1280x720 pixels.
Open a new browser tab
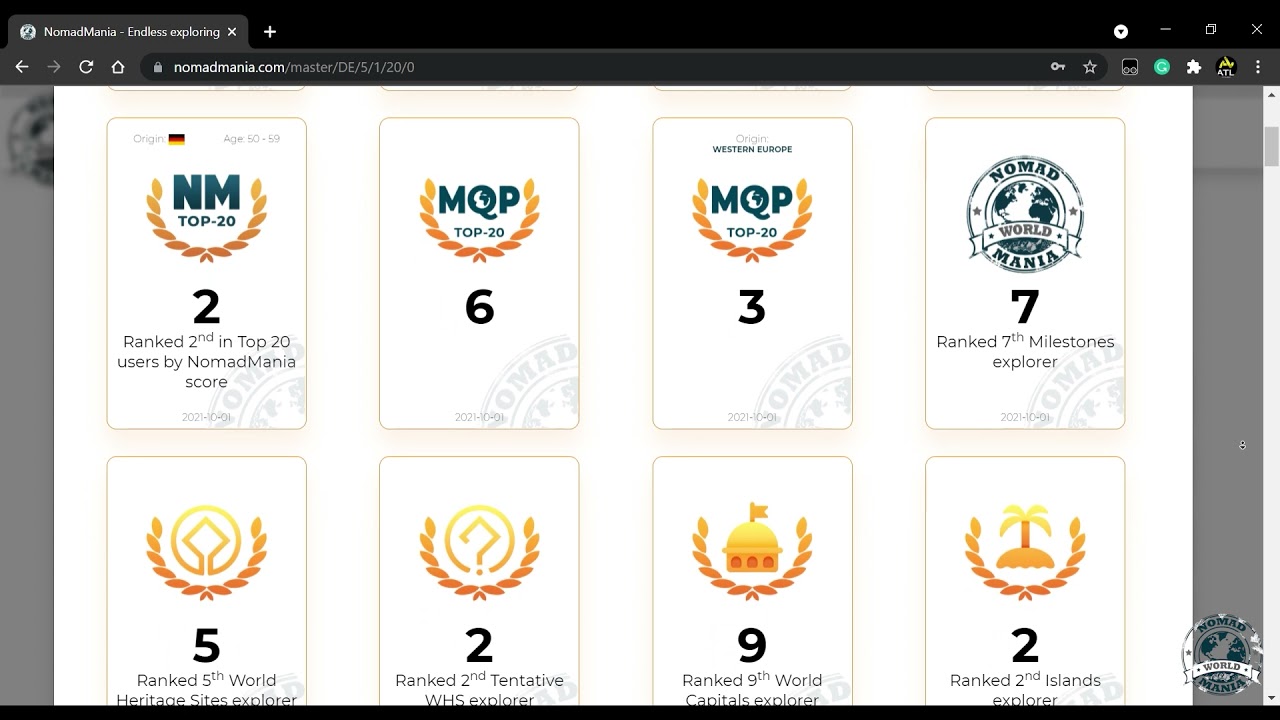point(270,32)
